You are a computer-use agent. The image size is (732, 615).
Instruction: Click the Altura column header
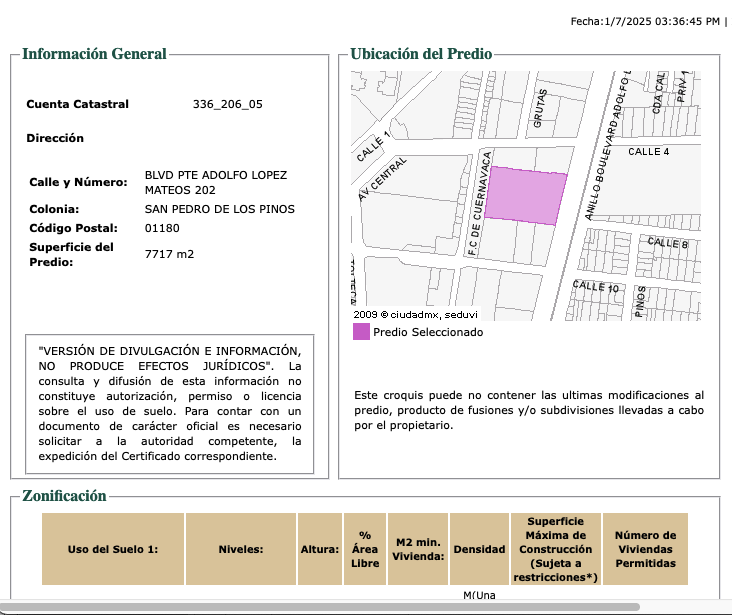(x=320, y=549)
